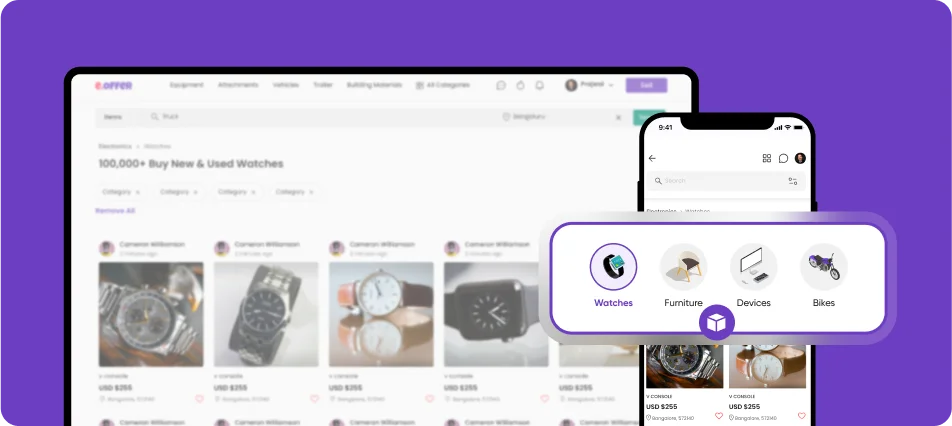This screenshot has width=952, height=426.
Task: Open the Equipment nav item
Action: [186, 85]
